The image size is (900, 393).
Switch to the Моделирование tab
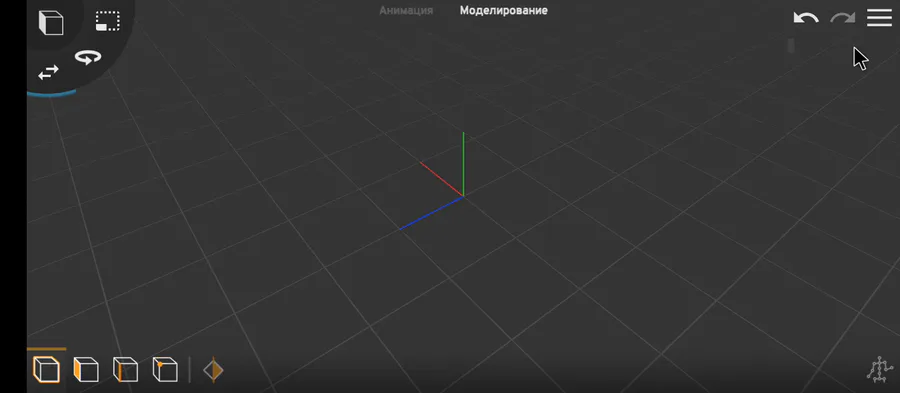point(503,10)
